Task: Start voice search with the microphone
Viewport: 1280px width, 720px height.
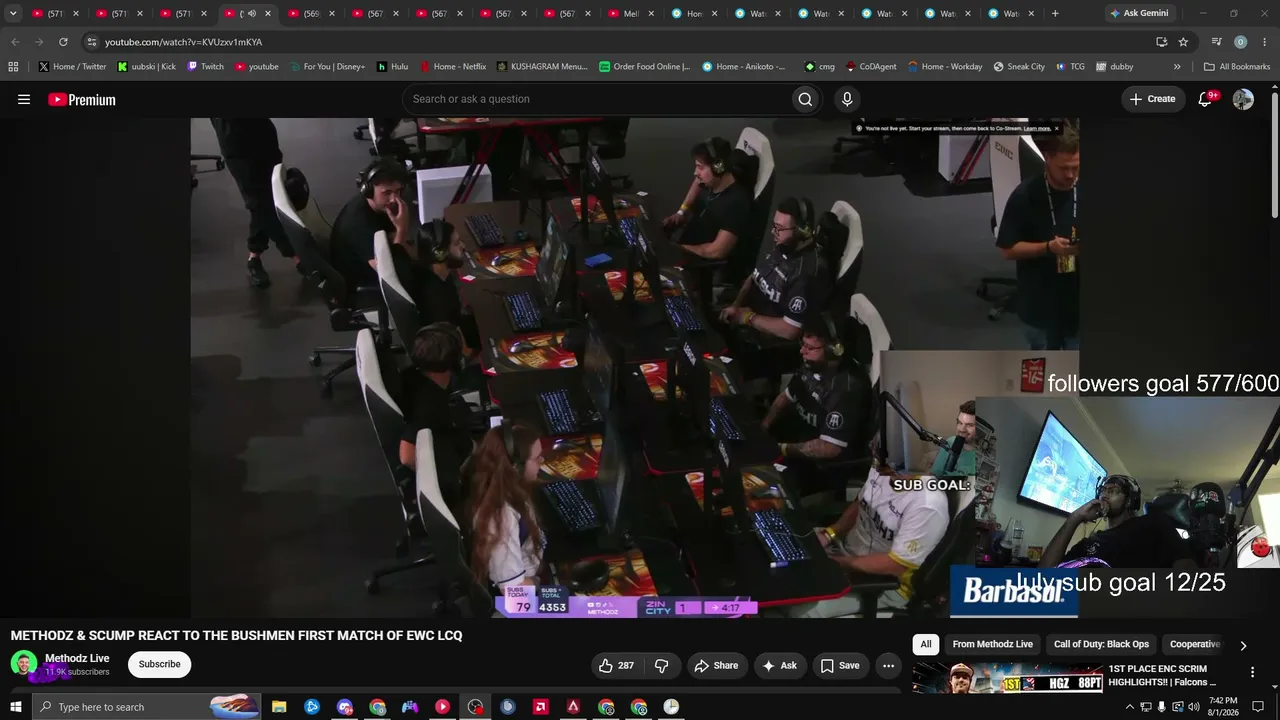Action: click(847, 99)
